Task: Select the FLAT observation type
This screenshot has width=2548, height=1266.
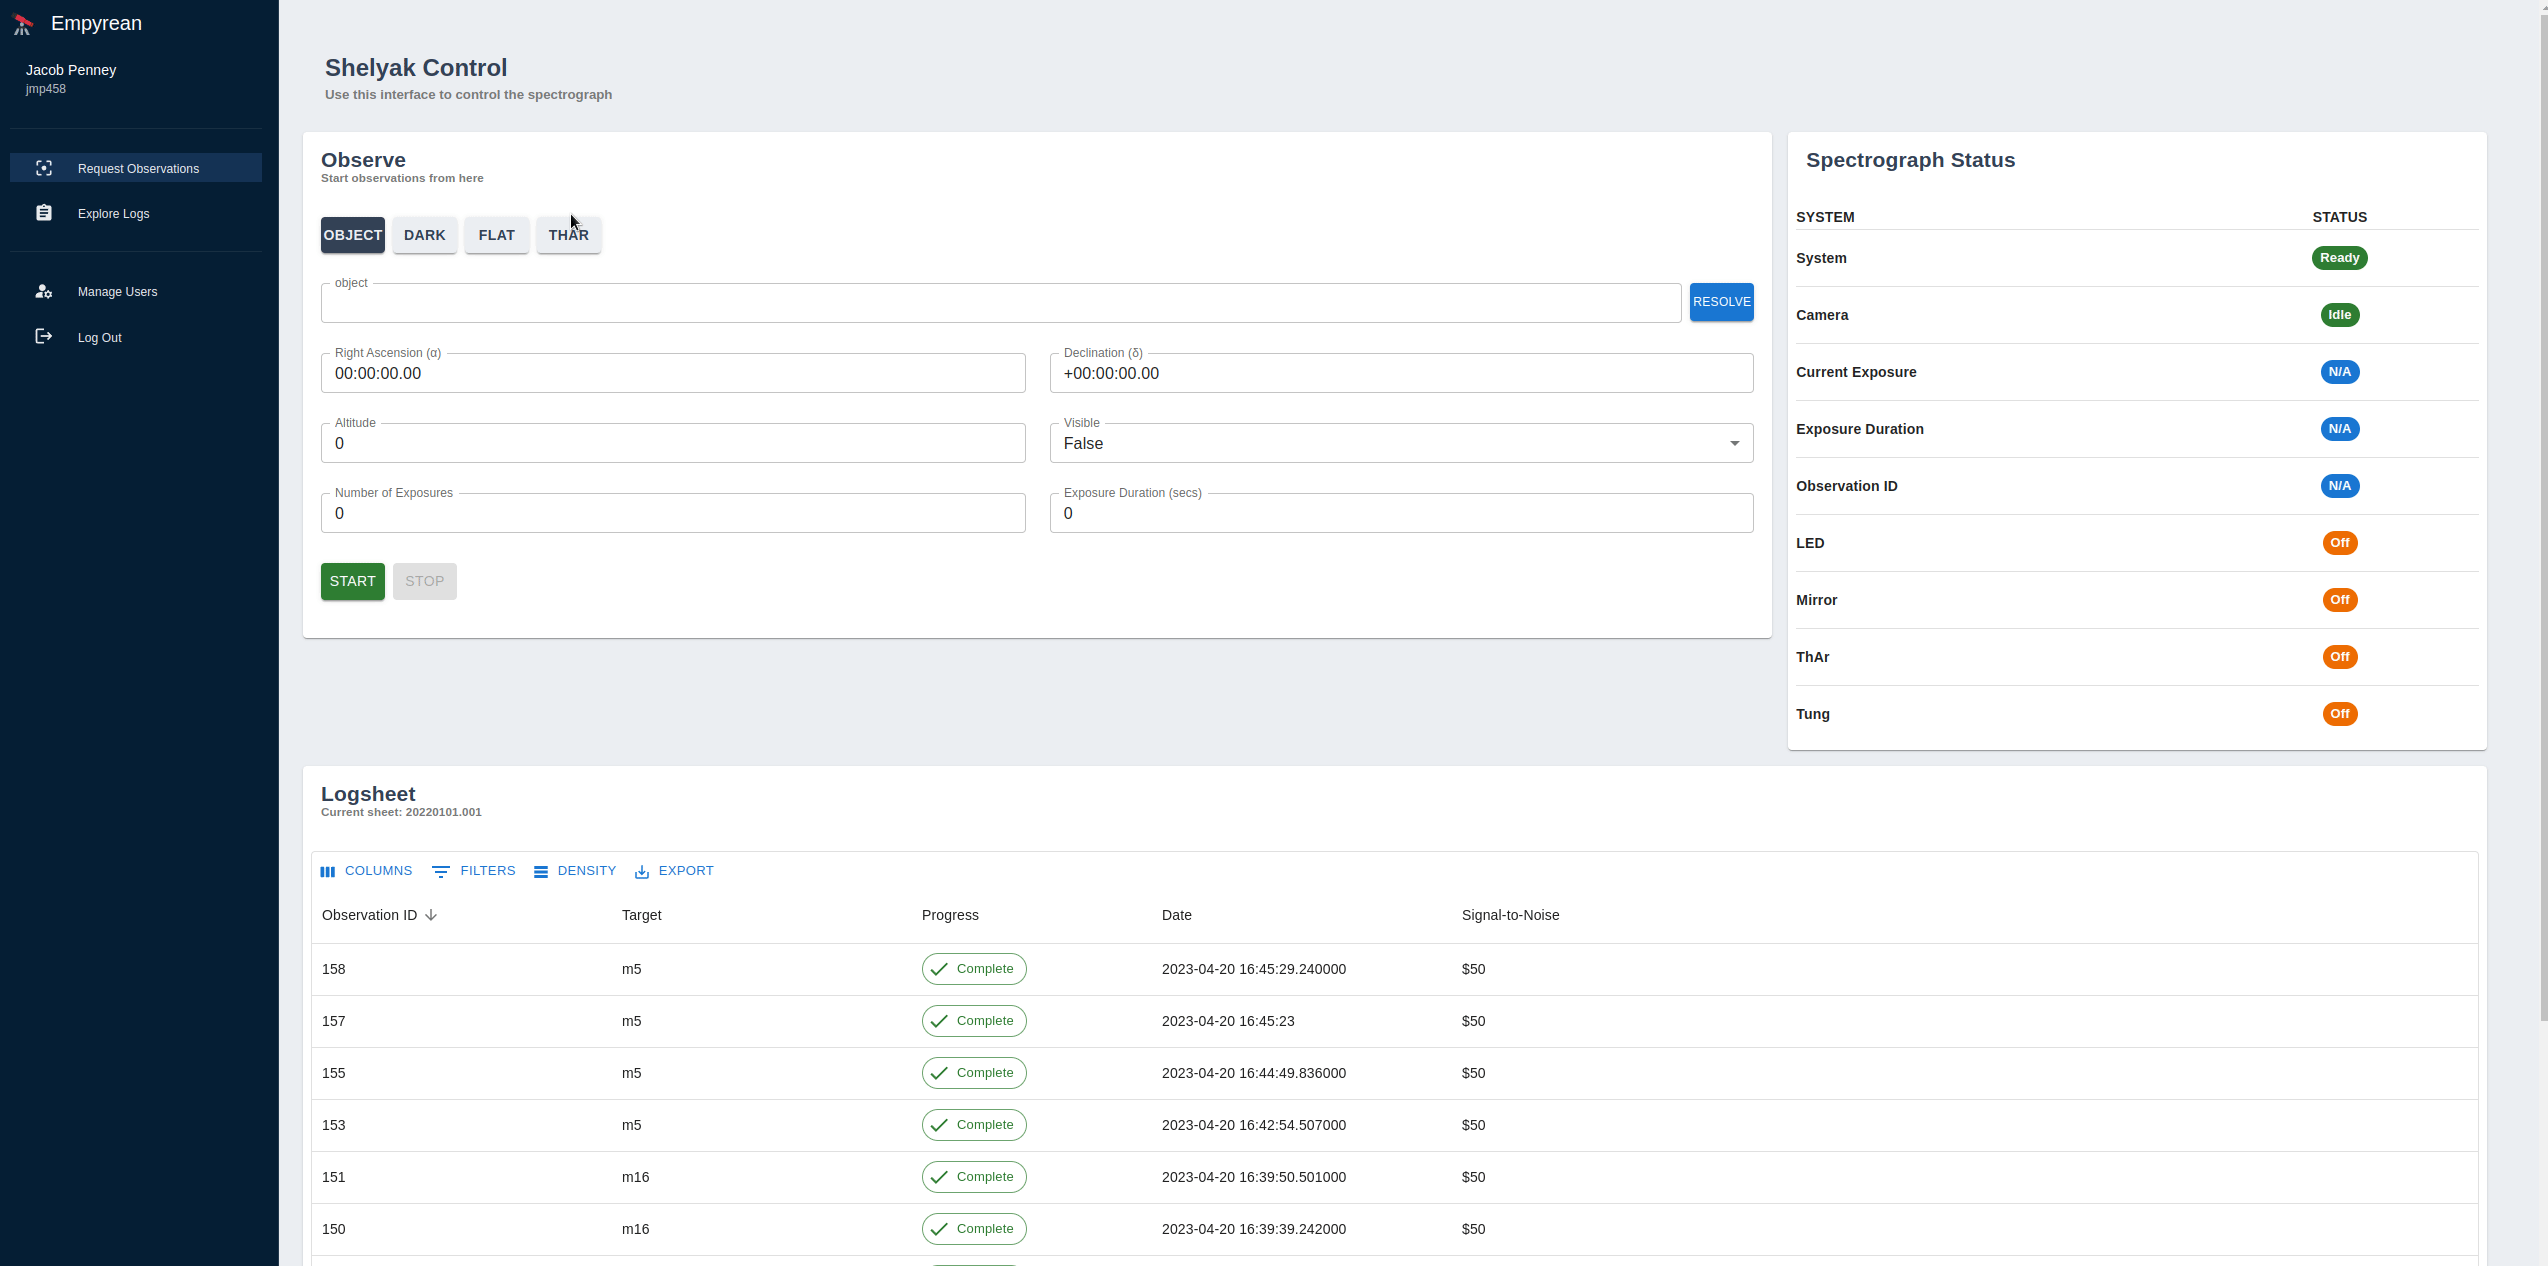Action: [497, 235]
